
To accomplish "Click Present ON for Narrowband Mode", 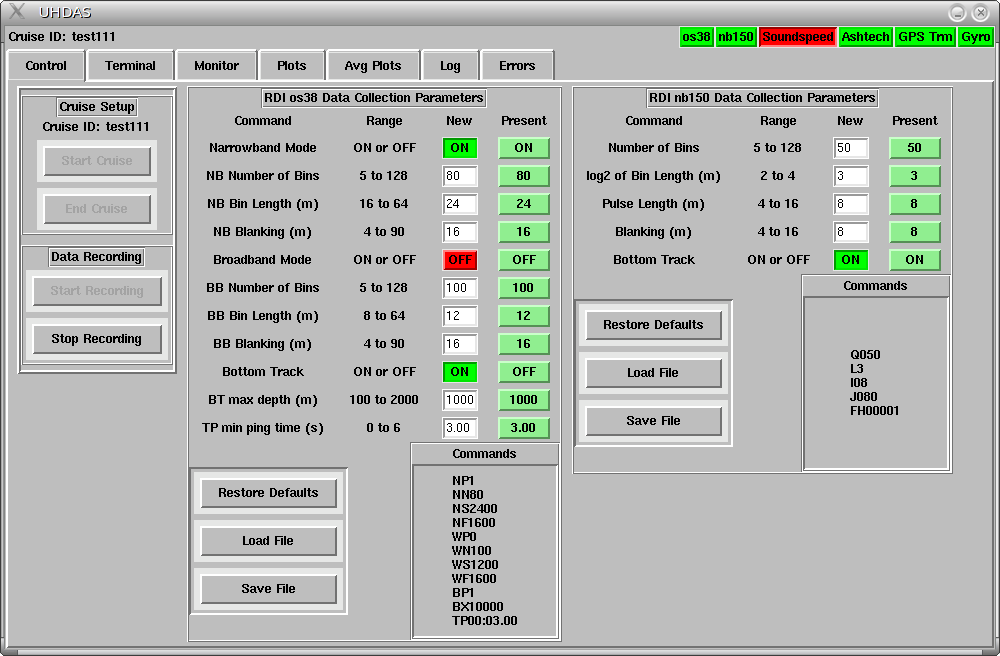I will (x=524, y=148).
